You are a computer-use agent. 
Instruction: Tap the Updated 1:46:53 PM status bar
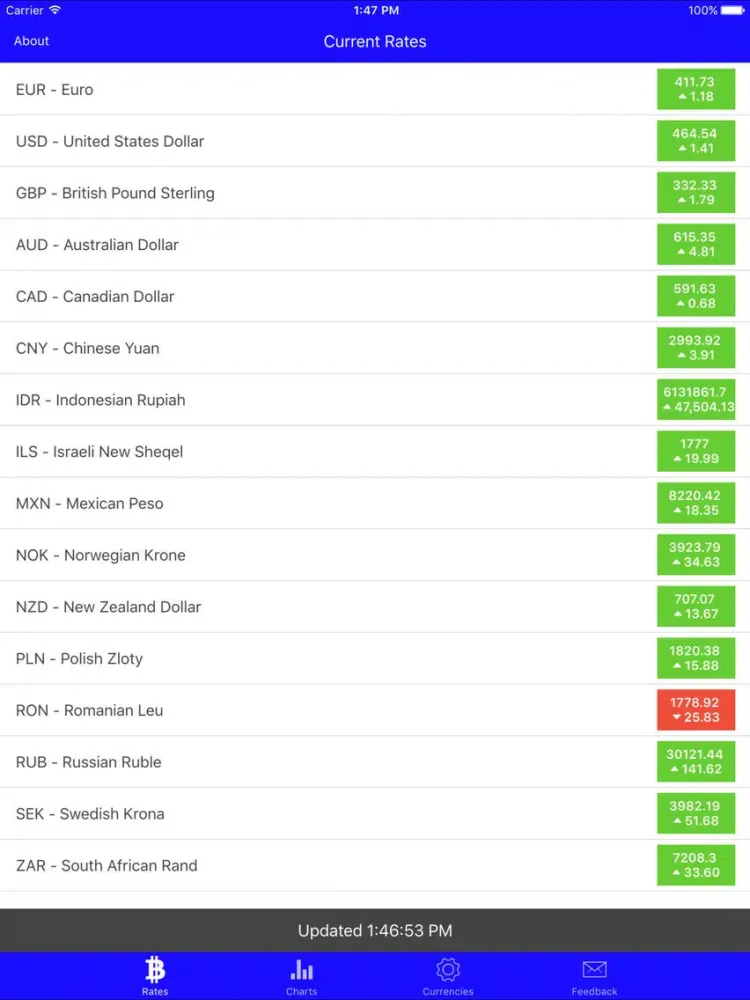[375, 931]
